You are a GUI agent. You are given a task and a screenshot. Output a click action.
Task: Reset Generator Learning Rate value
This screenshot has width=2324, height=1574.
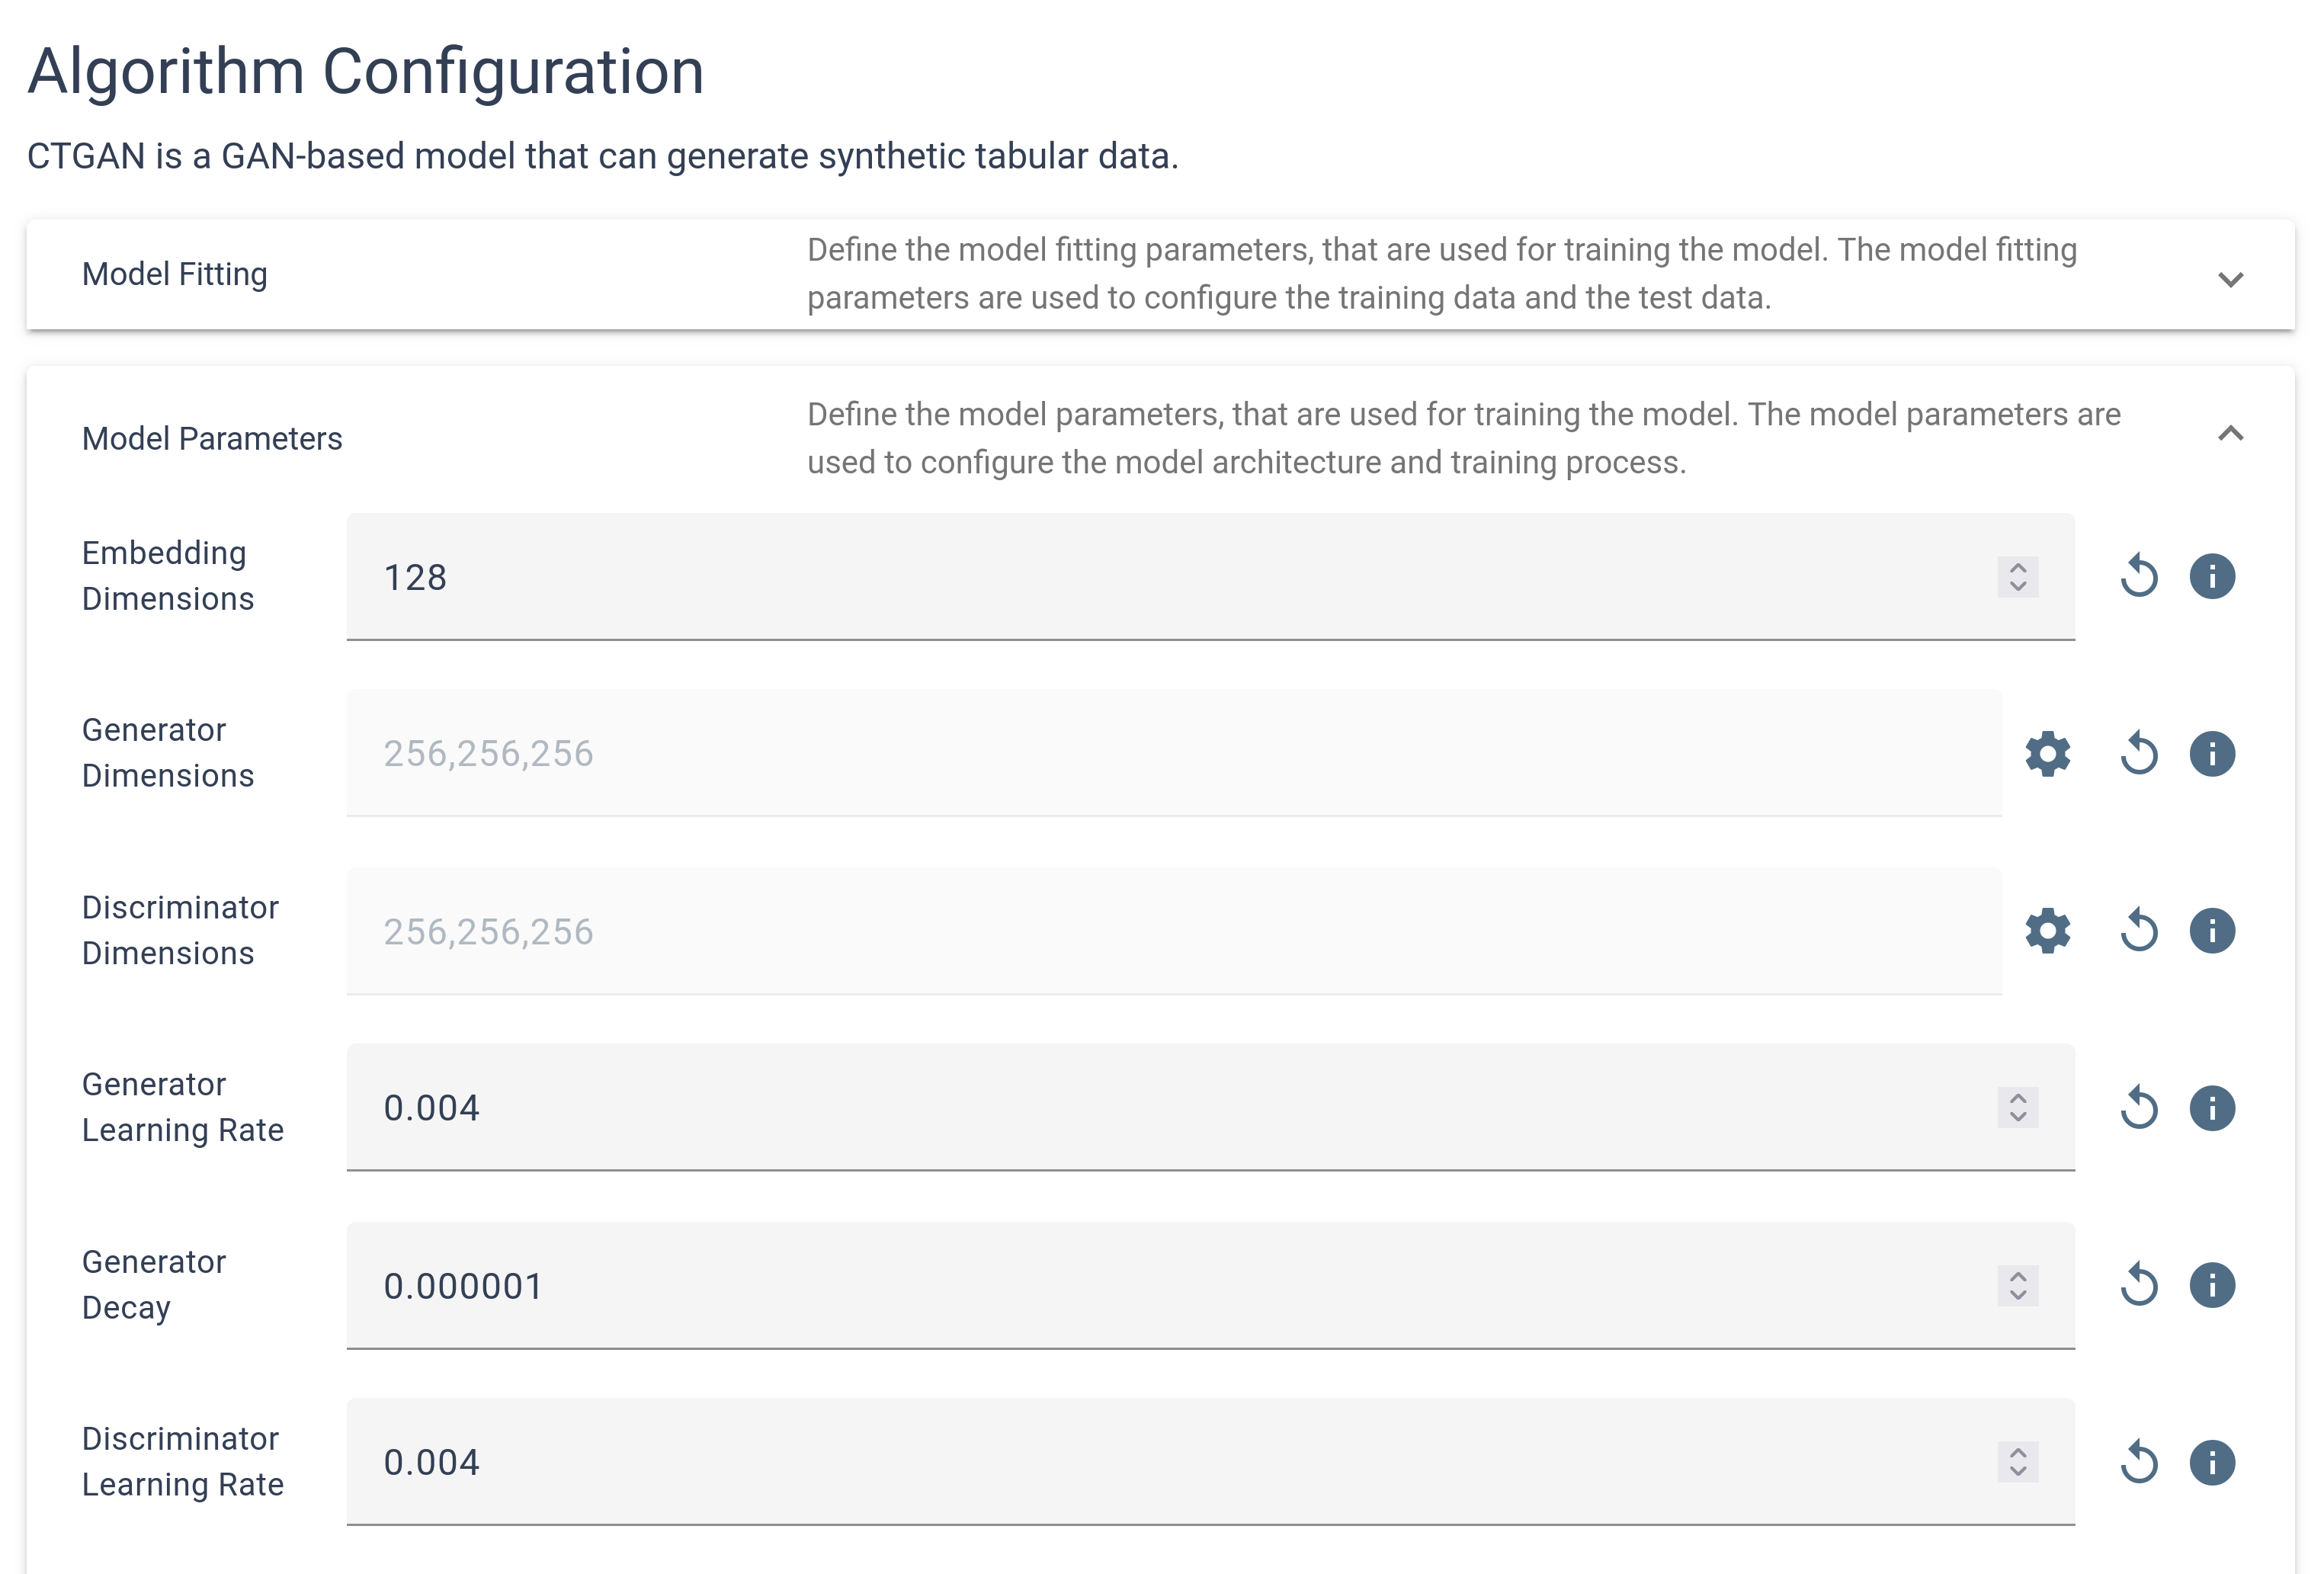(2139, 1108)
